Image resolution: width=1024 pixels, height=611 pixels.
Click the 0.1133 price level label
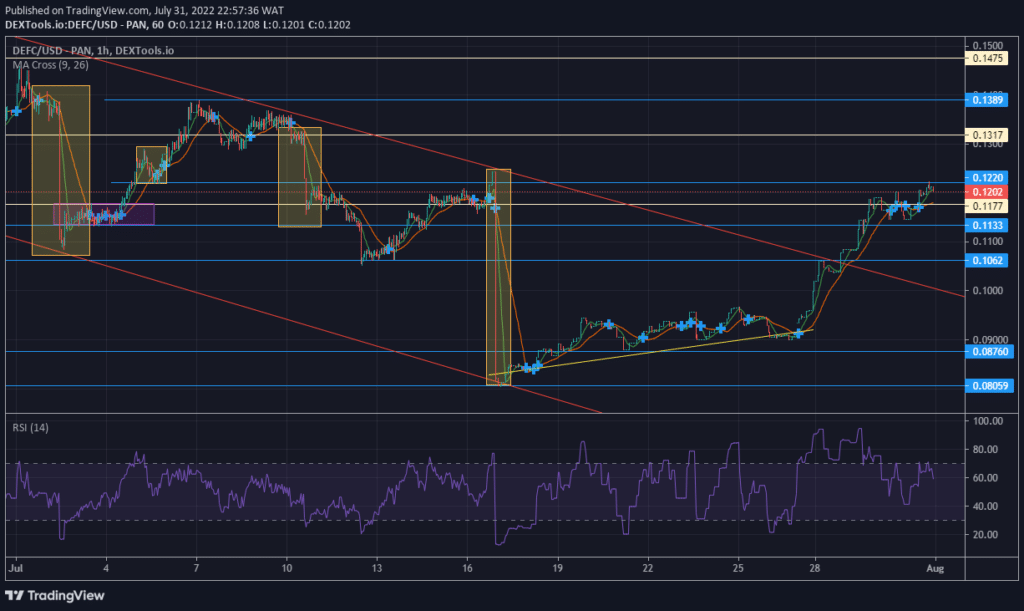(987, 225)
